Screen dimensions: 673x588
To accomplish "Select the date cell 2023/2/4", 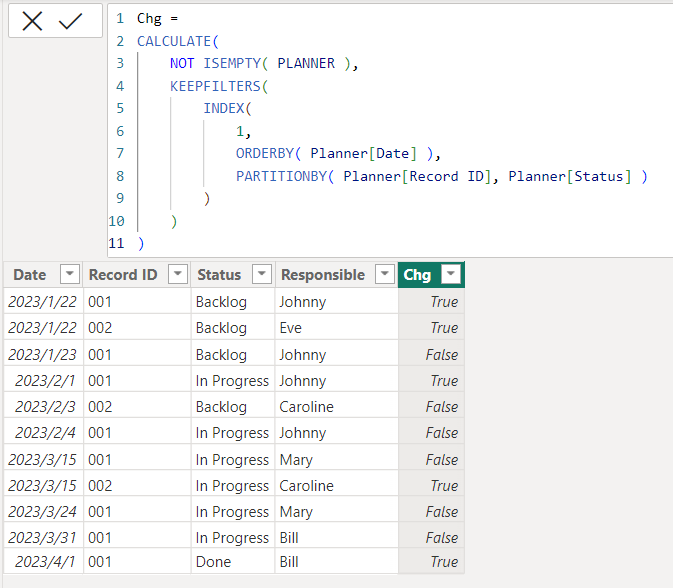I will (45, 433).
